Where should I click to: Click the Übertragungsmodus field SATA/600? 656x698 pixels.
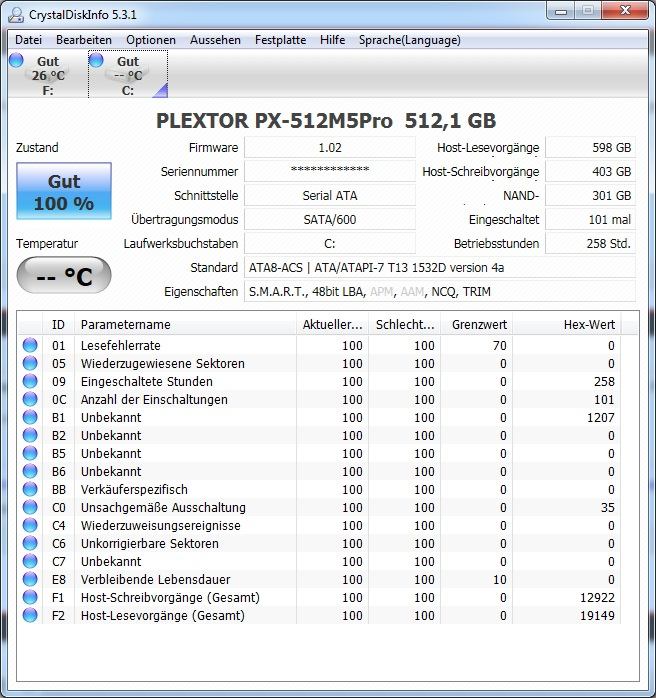point(330,219)
